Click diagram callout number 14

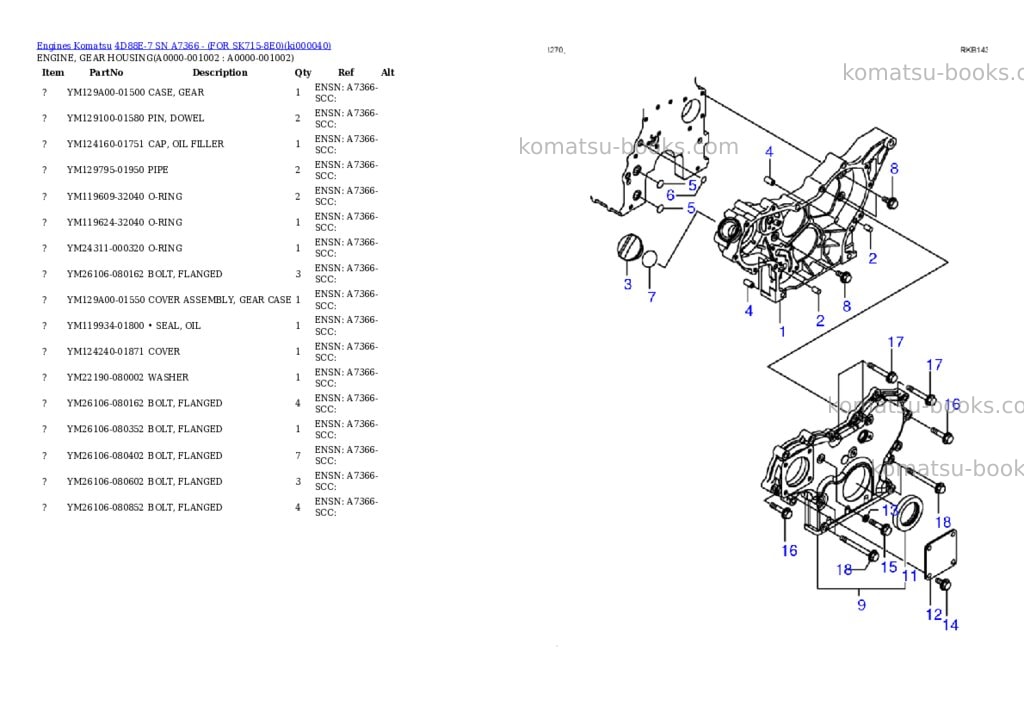950,625
